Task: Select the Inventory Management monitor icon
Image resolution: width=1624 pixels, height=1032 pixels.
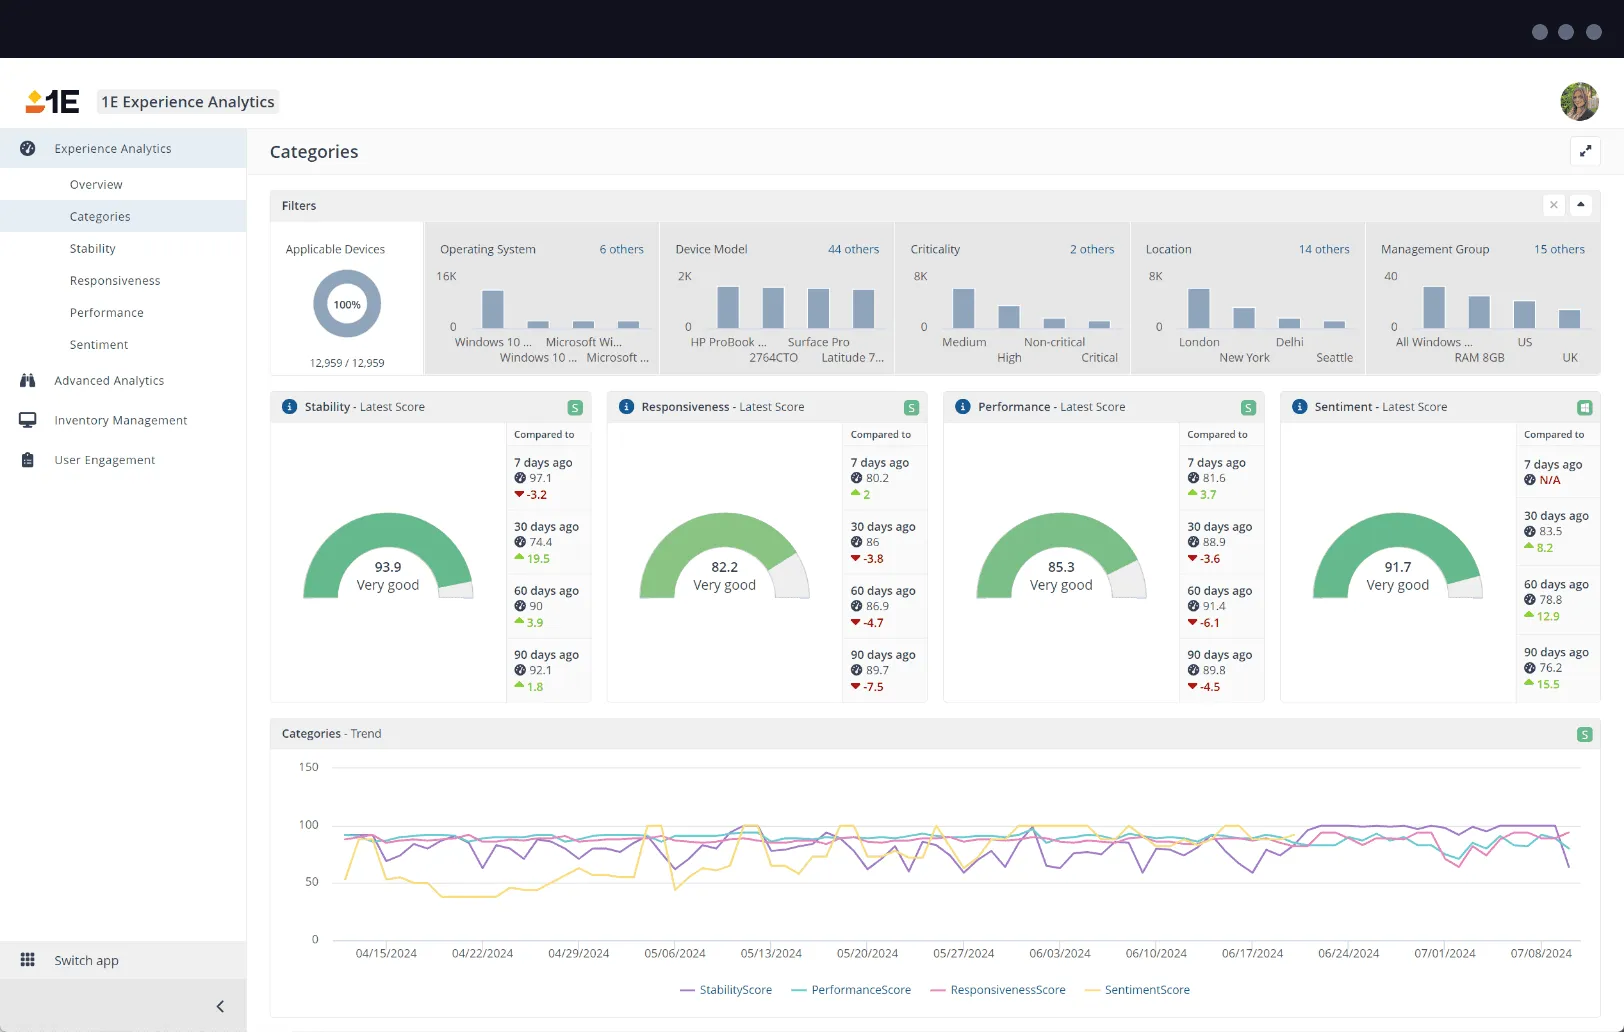Action: pos(28,420)
